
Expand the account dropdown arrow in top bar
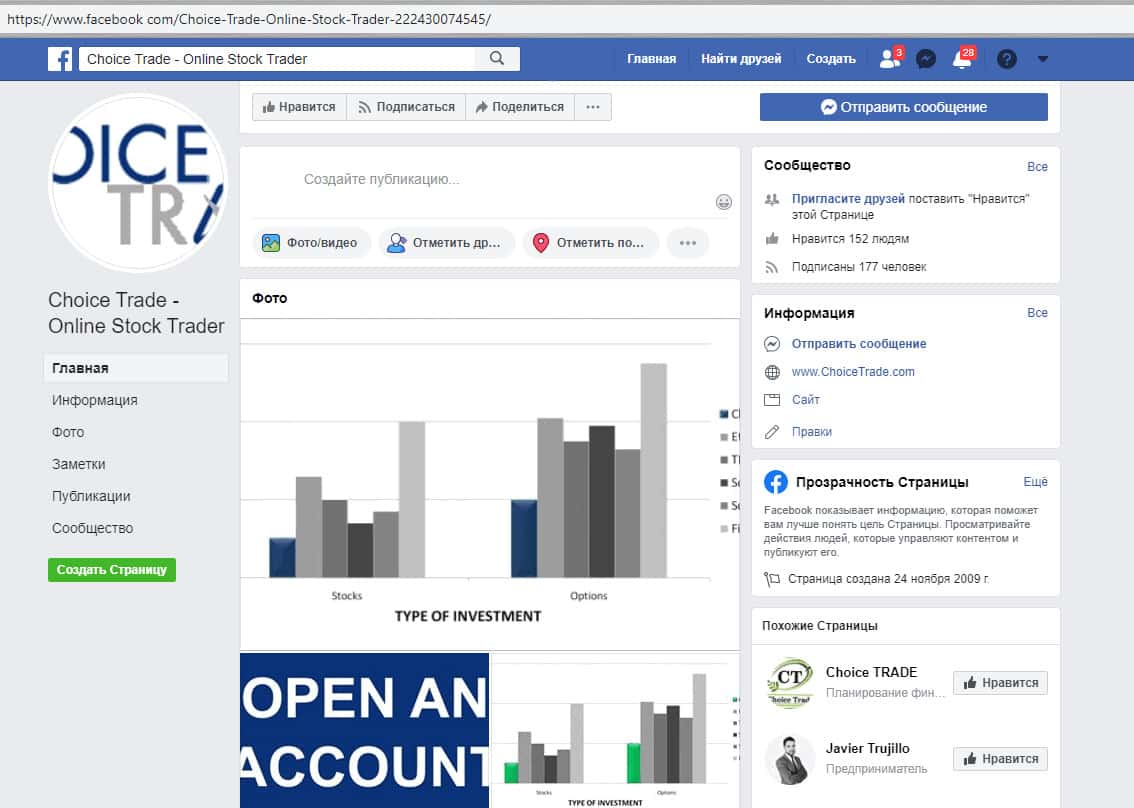pos(1042,59)
